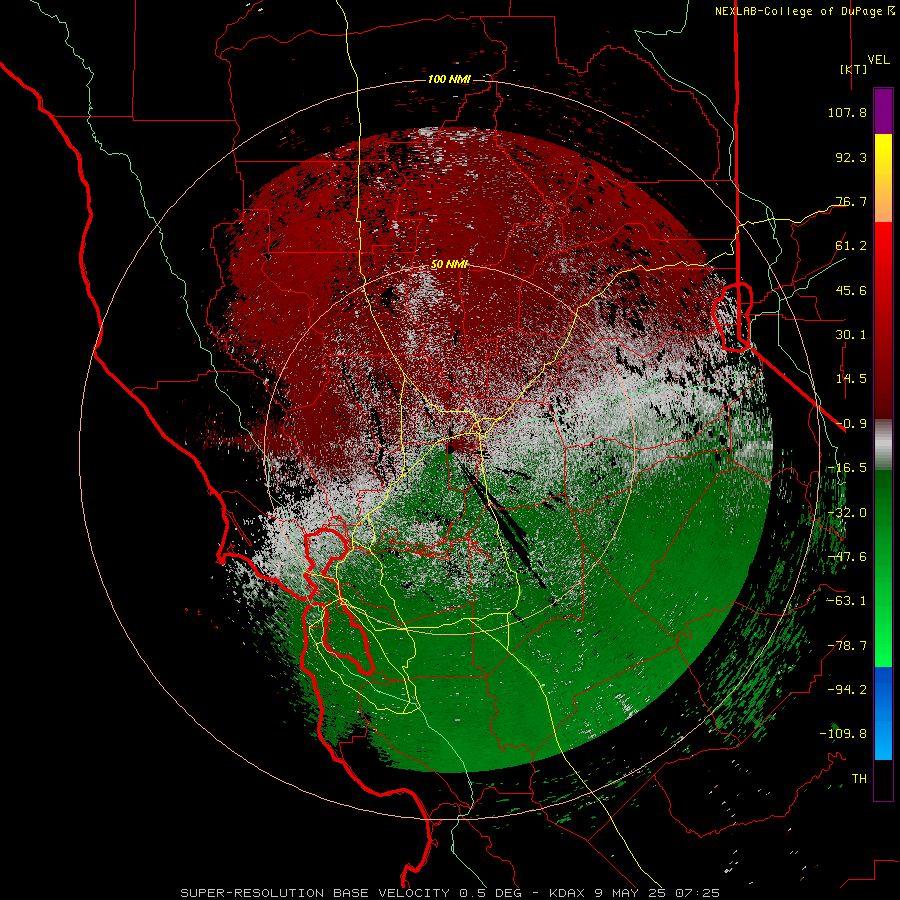Click the 14.5 velocity scale value
The width and height of the screenshot is (900, 900).
coord(851,379)
